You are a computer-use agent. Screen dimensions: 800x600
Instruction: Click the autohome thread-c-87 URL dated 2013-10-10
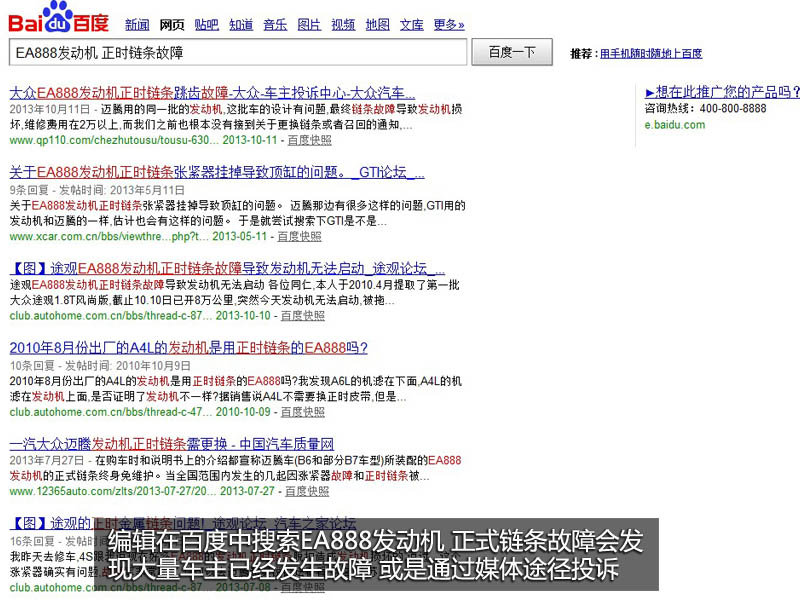(111, 316)
